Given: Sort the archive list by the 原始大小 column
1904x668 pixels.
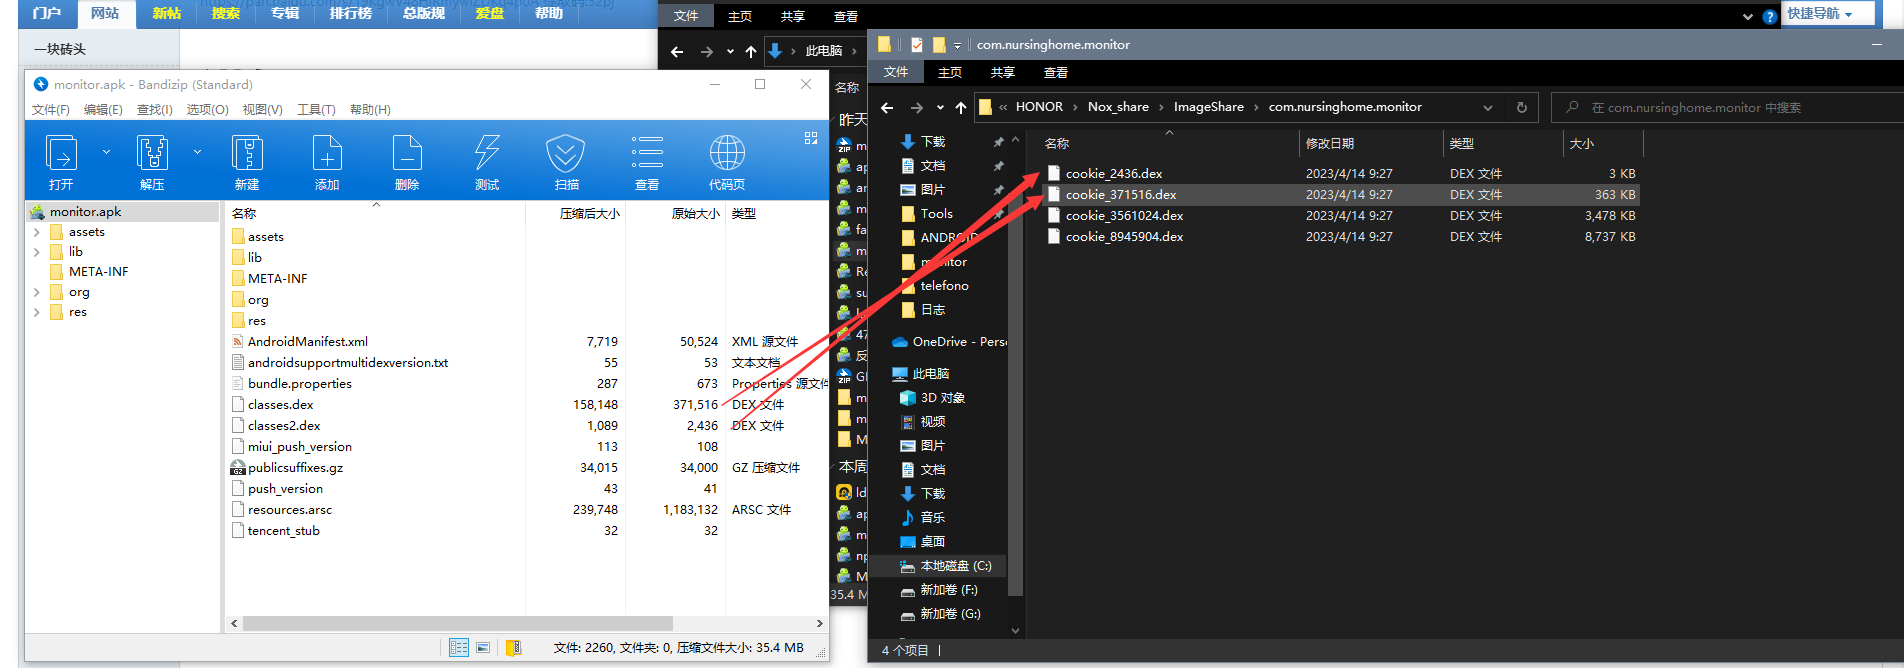Looking at the screenshot, I should pos(695,214).
